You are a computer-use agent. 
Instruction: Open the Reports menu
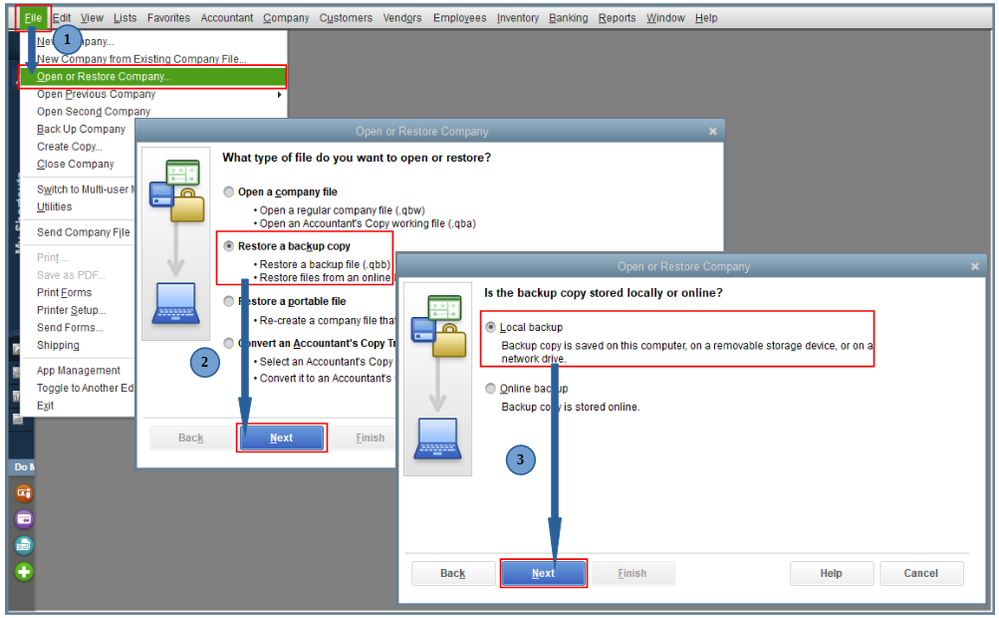coord(617,18)
